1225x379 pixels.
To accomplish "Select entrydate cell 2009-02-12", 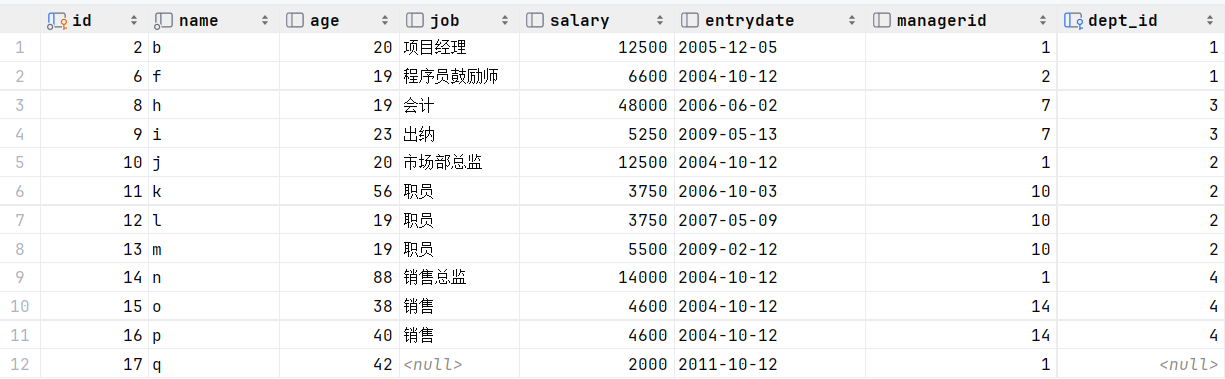I will [769, 249].
